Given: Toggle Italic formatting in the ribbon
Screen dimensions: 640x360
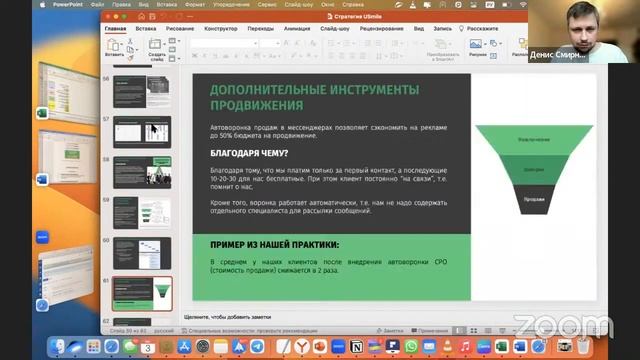Looking at the screenshot, I should point(205,56).
